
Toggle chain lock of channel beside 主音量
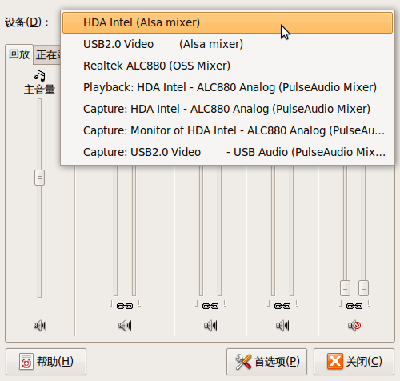click(125, 305)
